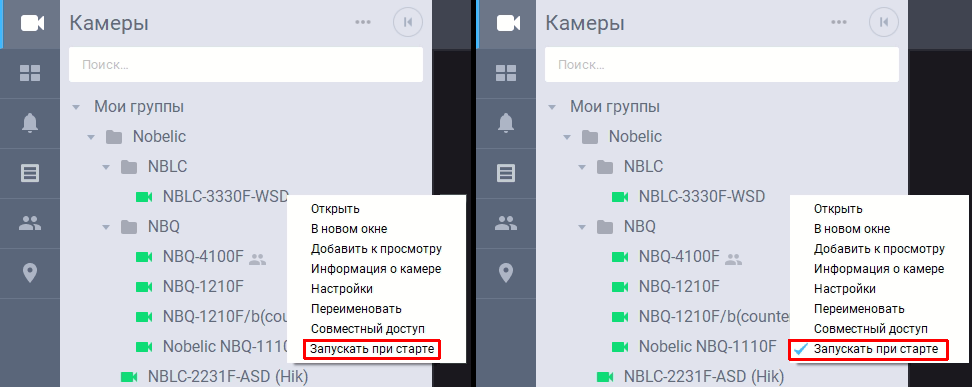
Task: Select NBLC-2231F-ASD (Hik) camera in right panel
Action: 704,376
